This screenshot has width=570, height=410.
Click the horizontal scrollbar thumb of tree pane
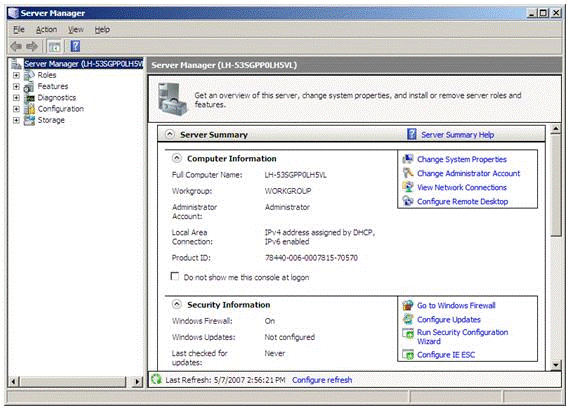(73, 382)
